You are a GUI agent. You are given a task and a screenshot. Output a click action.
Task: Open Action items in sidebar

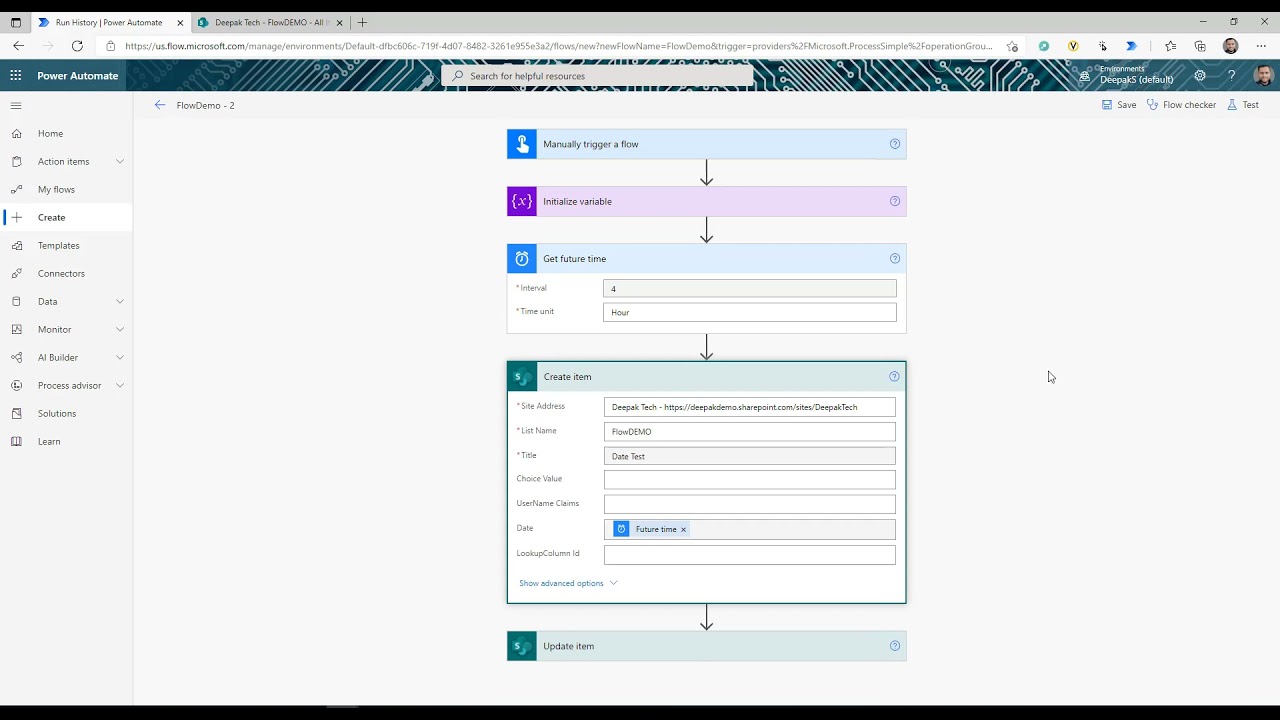tap(63, 161)
